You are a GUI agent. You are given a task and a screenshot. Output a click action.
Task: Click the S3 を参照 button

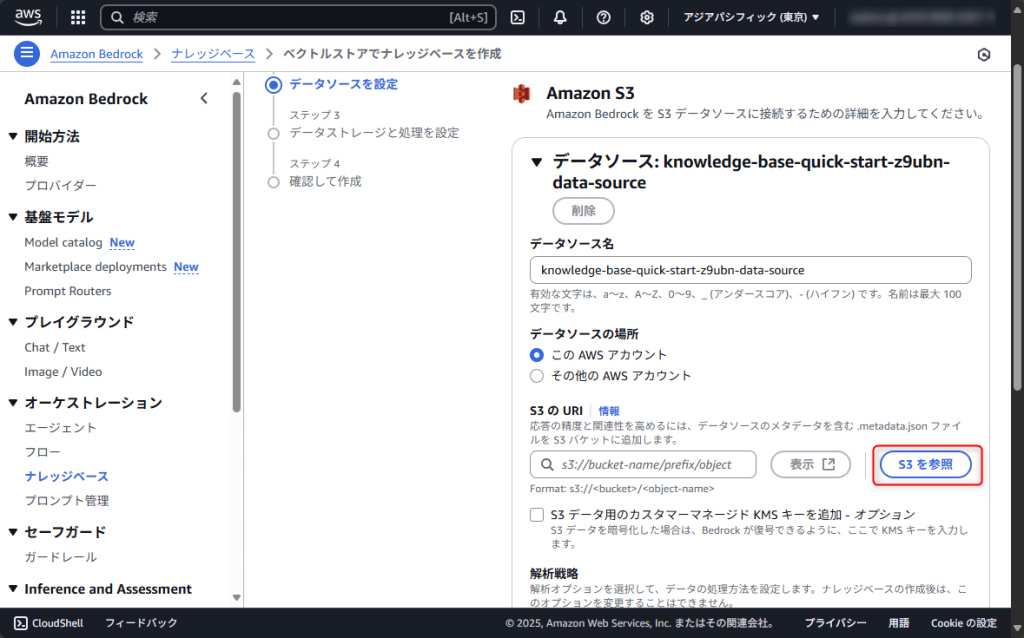925,464
